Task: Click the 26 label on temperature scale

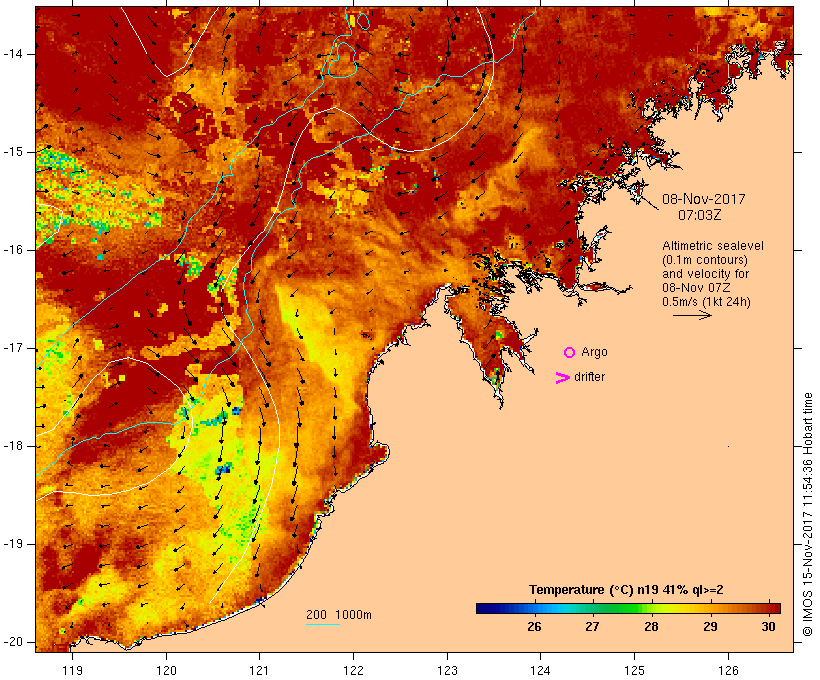Action: [x=534, y=626]
